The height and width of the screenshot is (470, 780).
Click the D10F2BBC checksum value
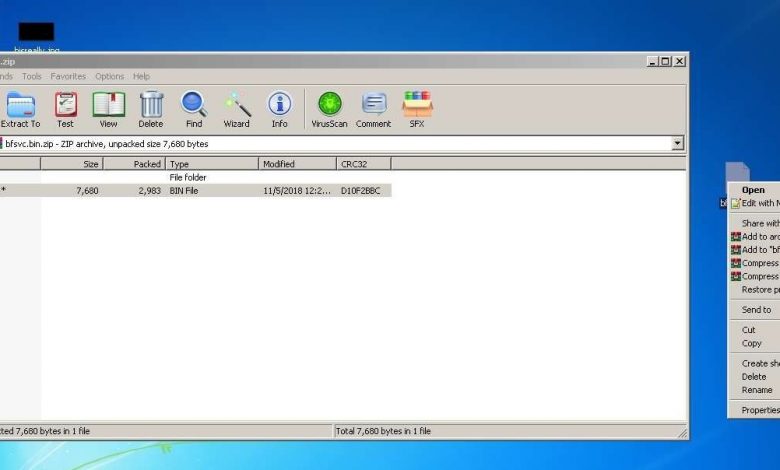[x=361, y=190]
